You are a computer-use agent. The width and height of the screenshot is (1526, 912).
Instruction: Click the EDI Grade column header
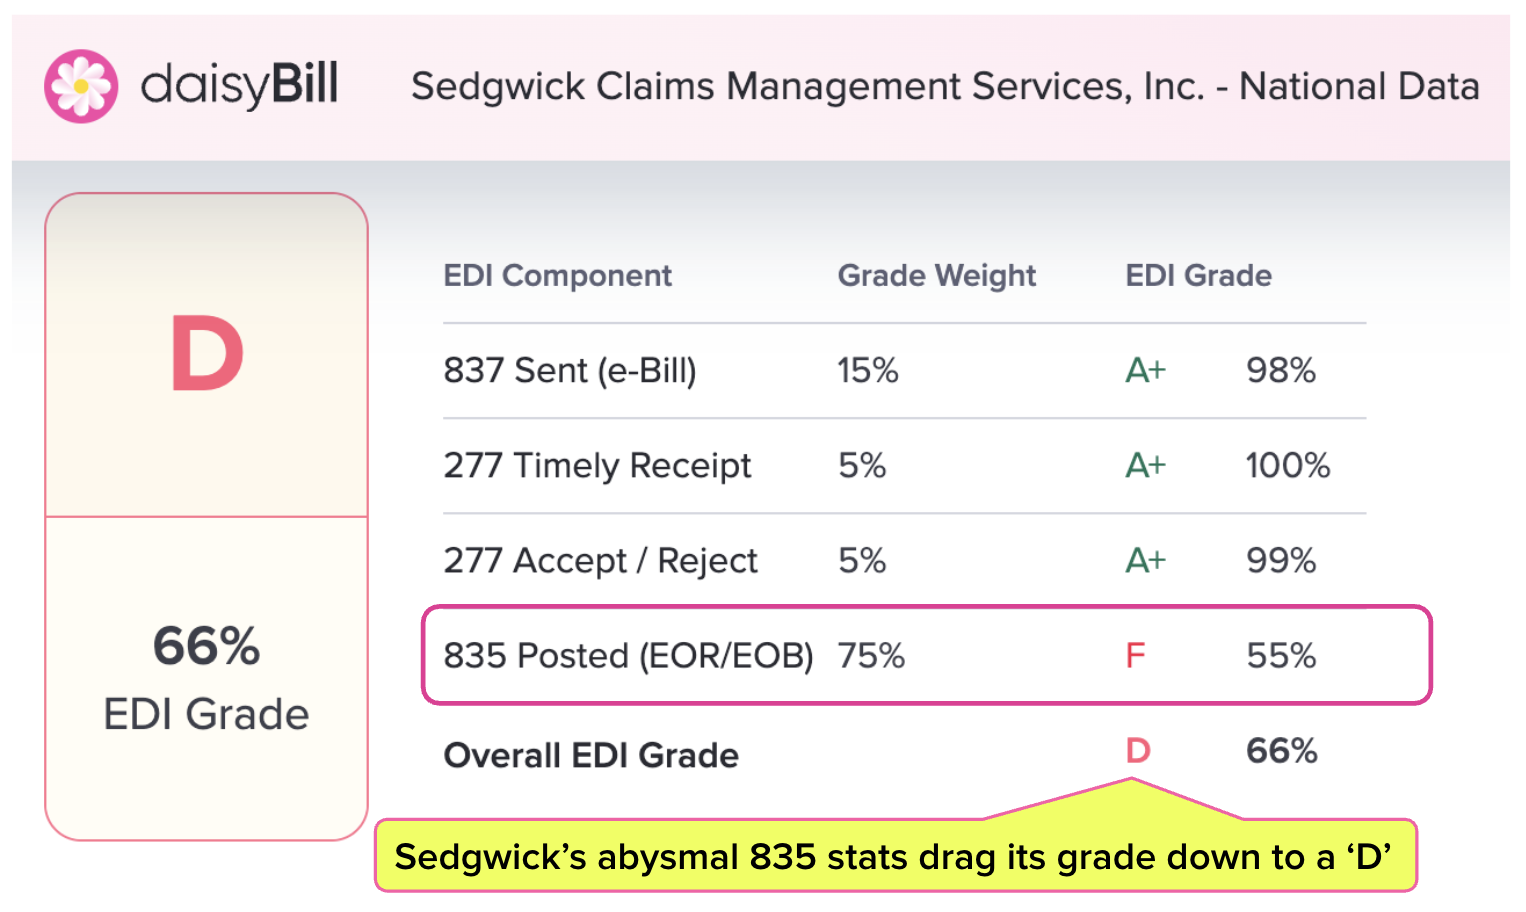1198,276
